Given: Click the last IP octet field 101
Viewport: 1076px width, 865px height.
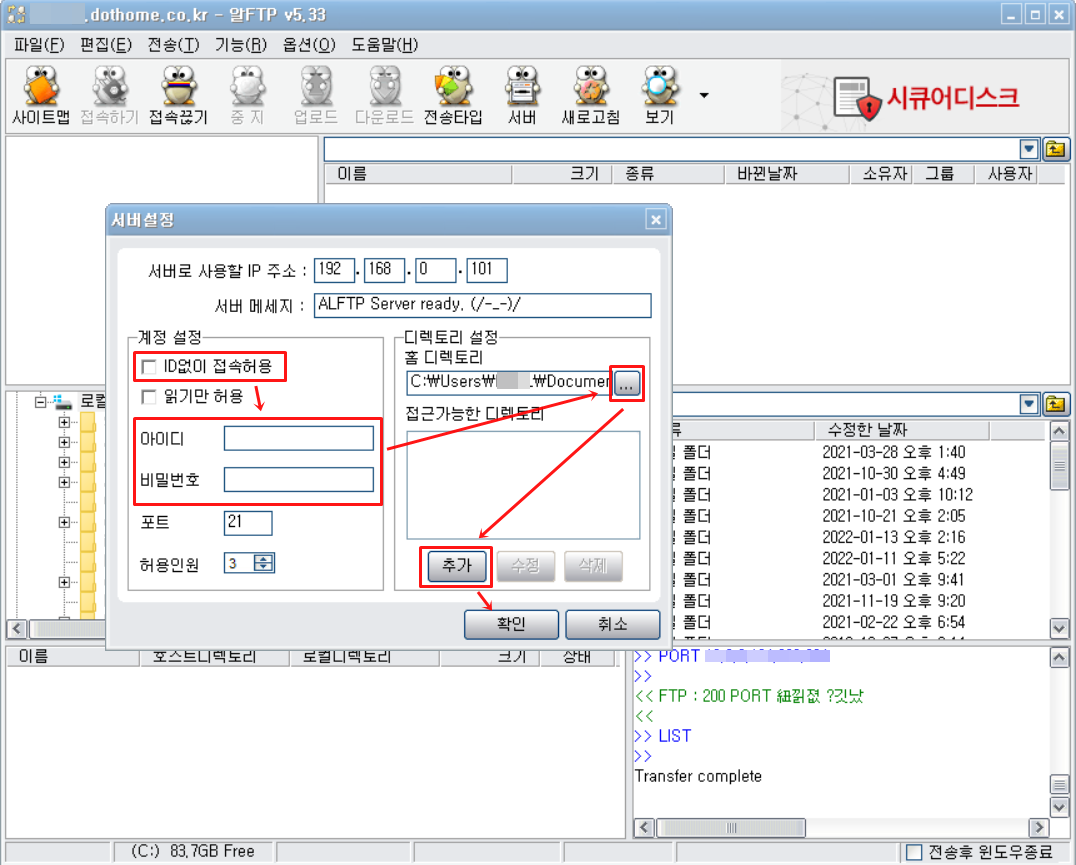Looking at the screenshot, I should [487, 270].
